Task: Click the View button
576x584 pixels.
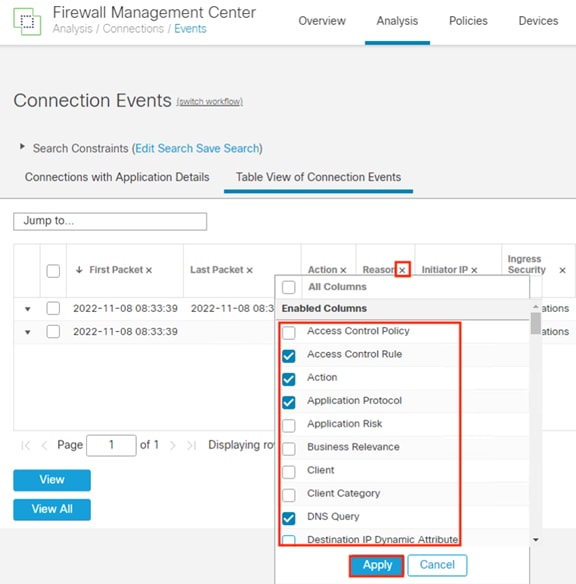Action: 52,480
